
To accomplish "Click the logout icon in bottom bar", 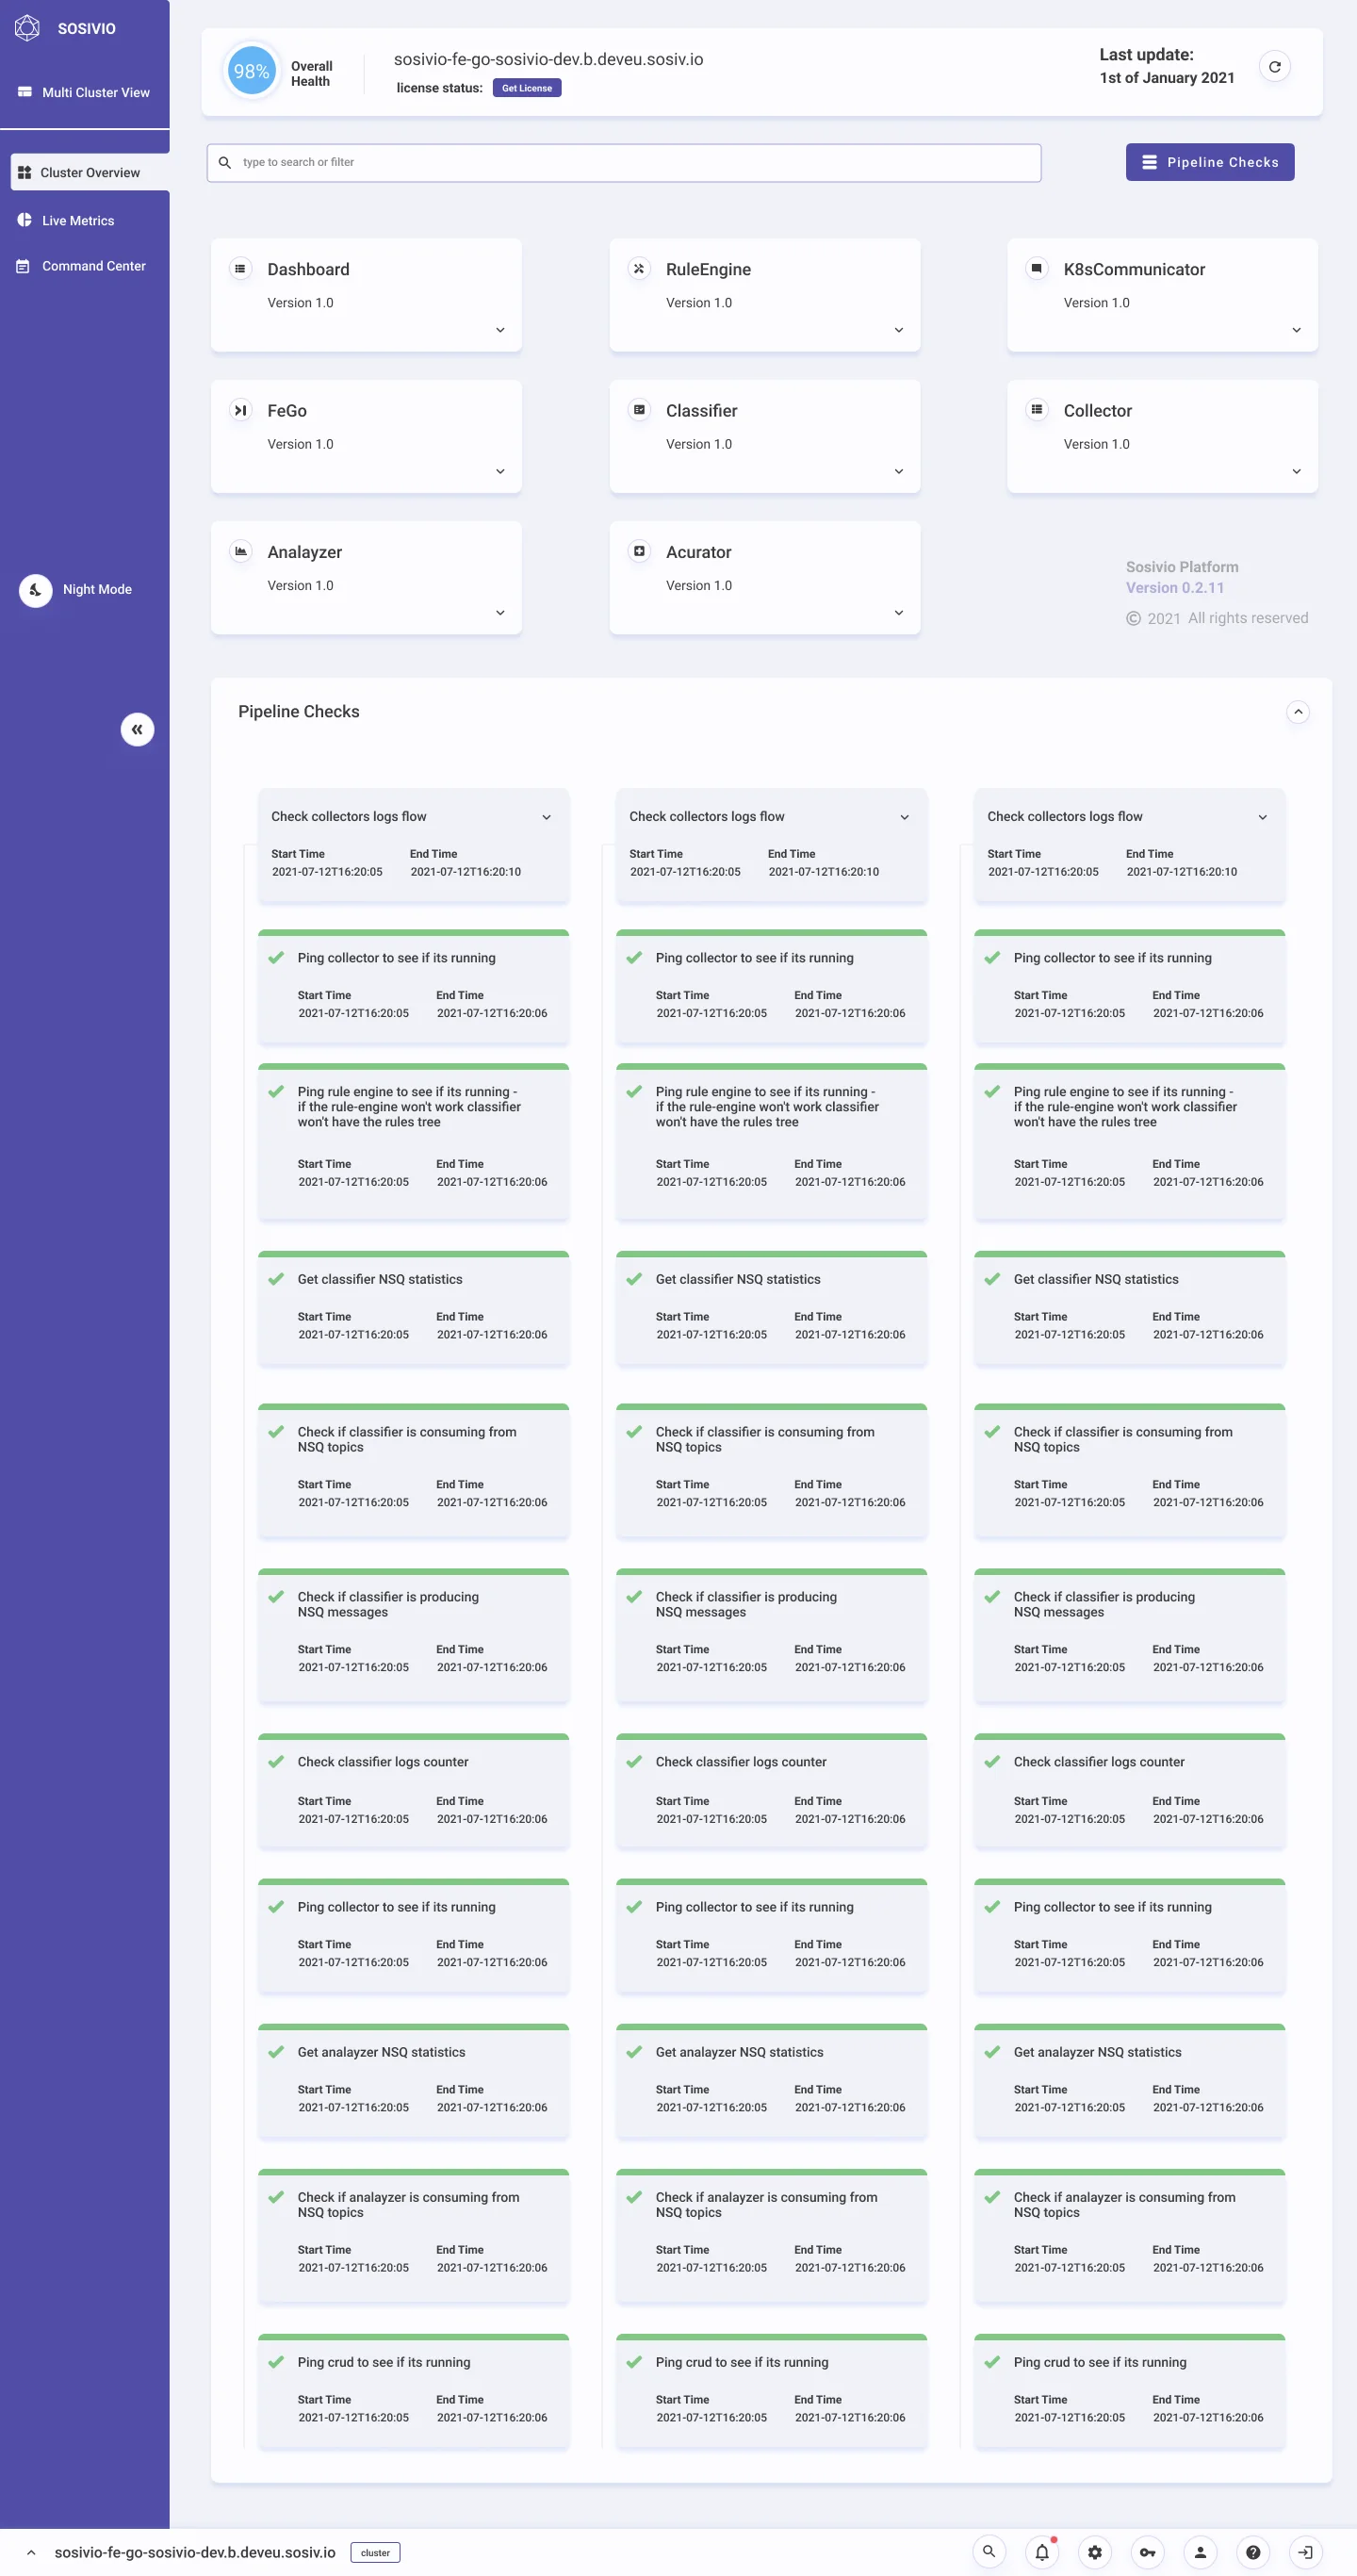I will pos(1305,2551).
